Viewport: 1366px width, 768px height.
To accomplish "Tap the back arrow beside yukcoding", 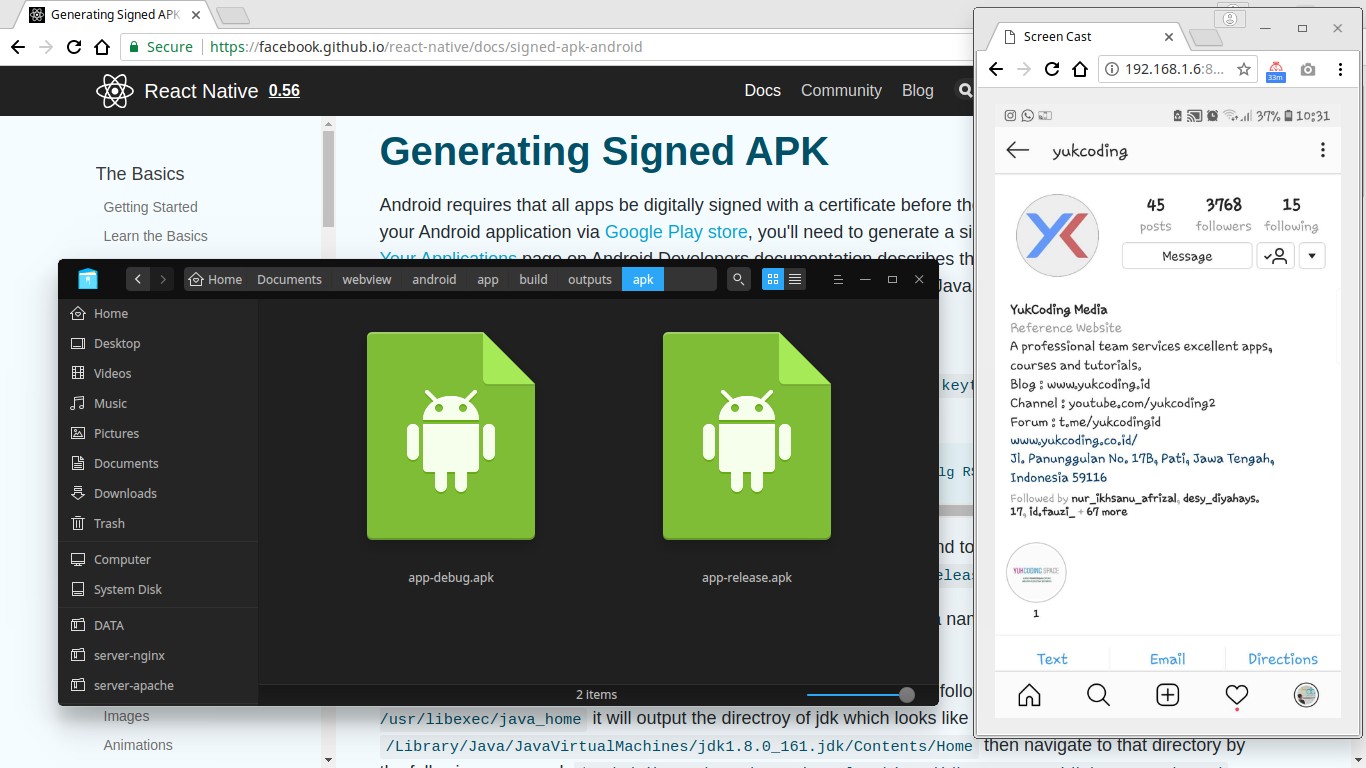I will [1018, 150].
